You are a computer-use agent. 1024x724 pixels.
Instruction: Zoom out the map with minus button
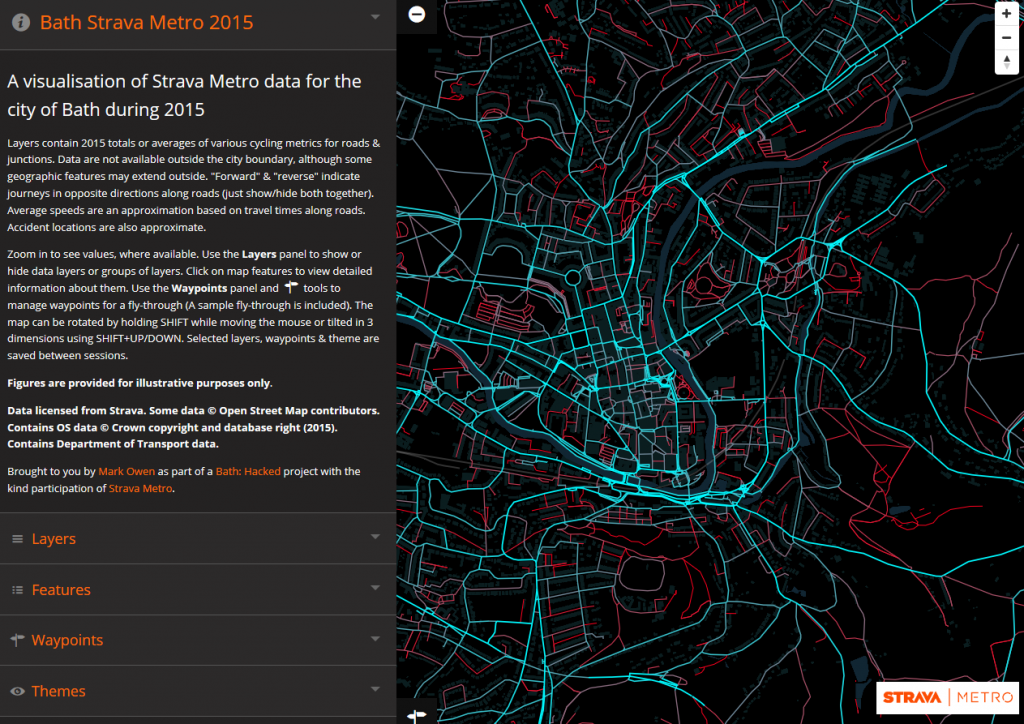point(1006,38)
